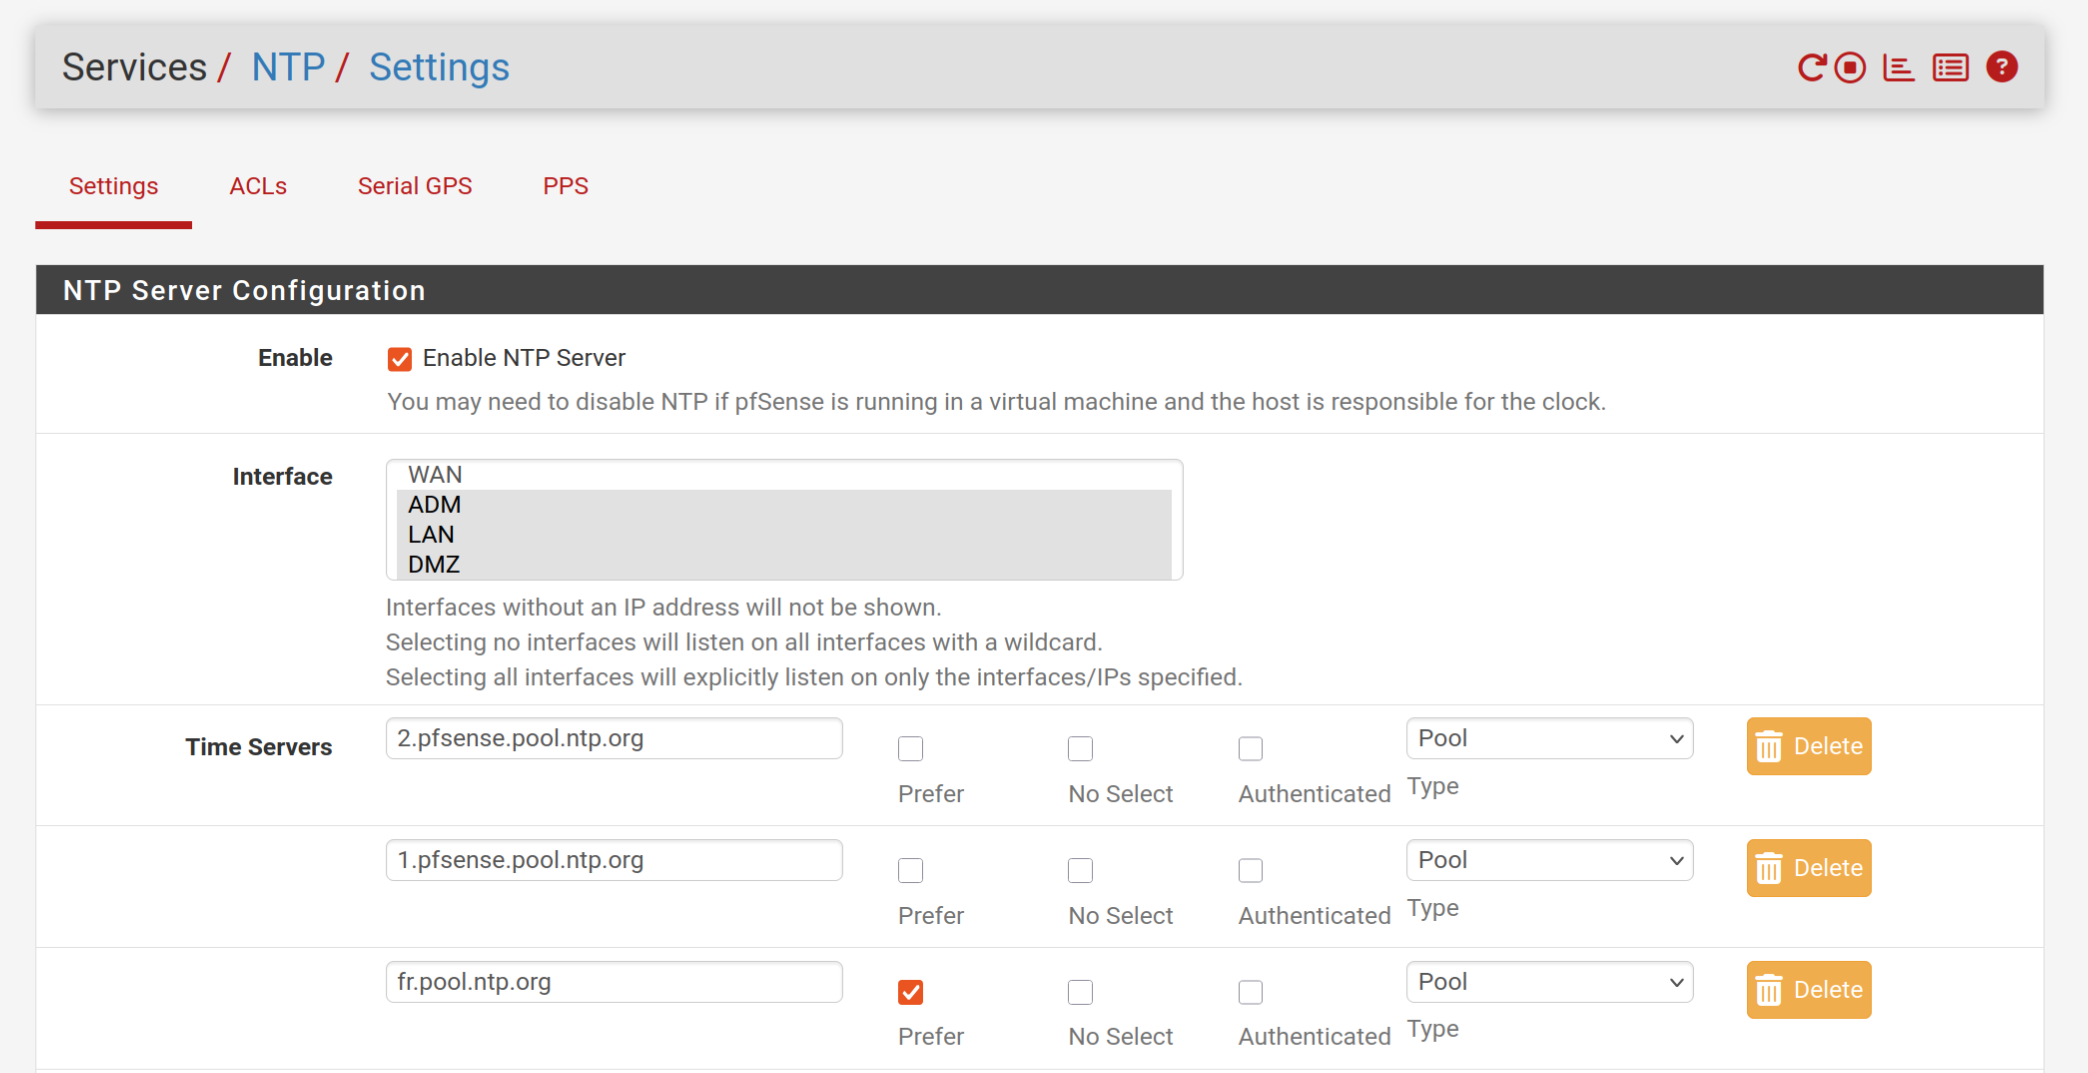The width and height of the screenshot is (2088, 1073).
Task: Switch to the Settings tab
Action: [x=113, y=186]
